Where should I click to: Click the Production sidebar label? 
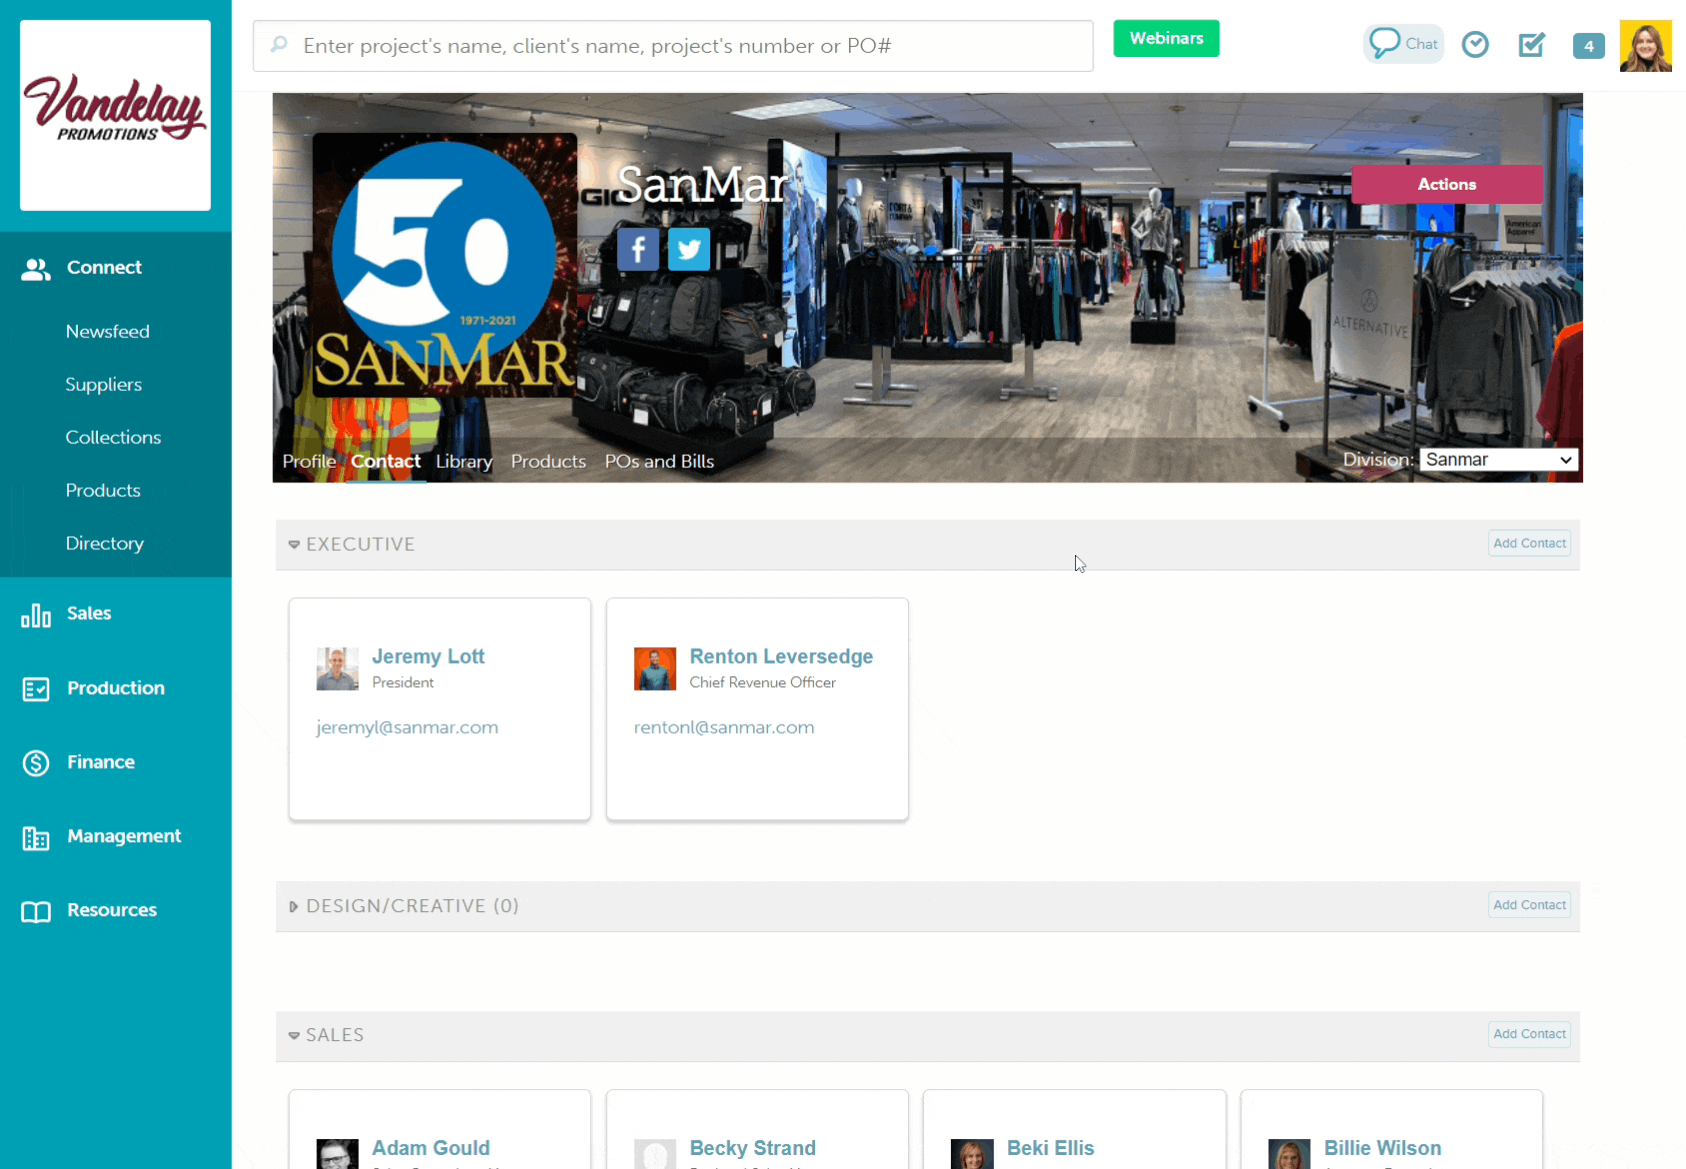tap(116, 689)
